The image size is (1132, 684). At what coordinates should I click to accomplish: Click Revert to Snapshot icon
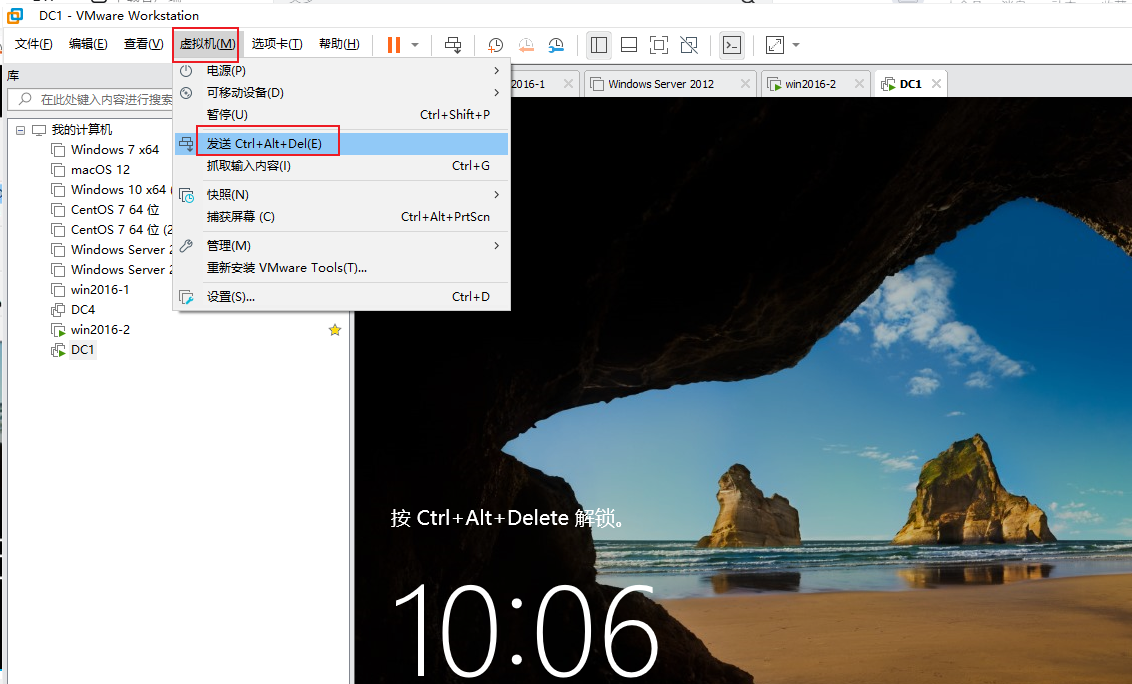point(526,45)
